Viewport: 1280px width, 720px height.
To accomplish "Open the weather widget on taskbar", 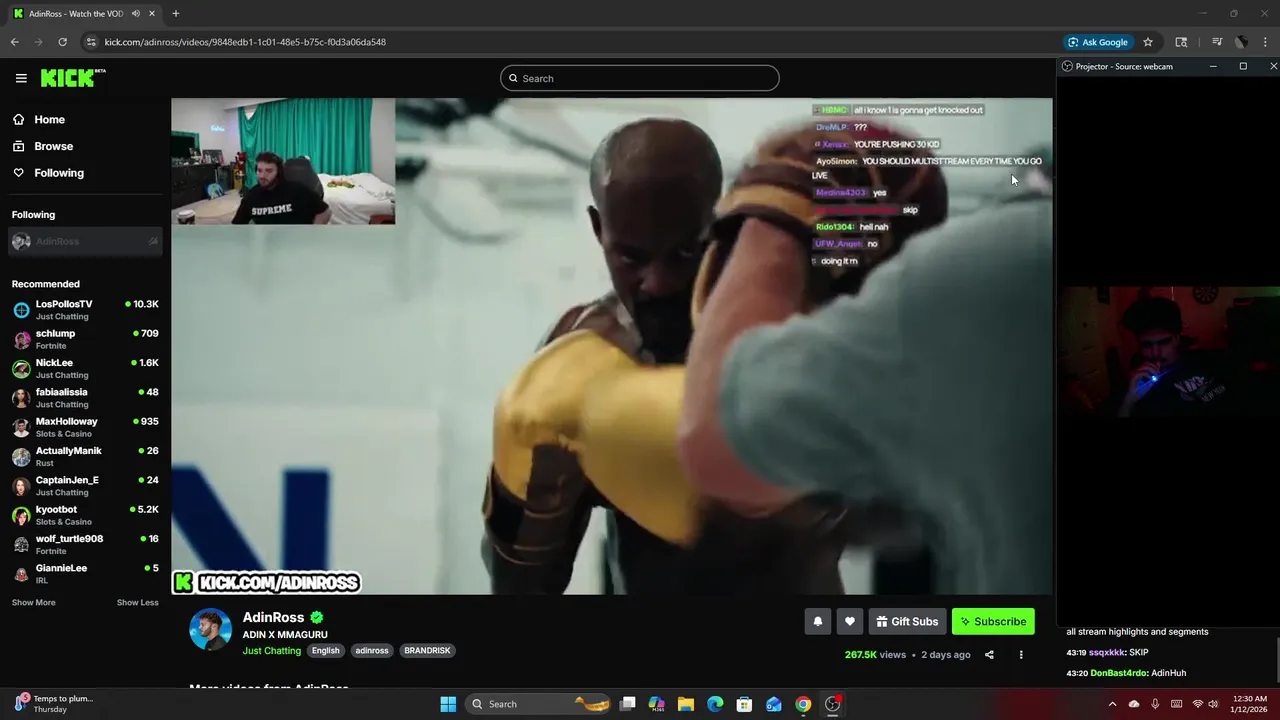I will coord(55,704).
